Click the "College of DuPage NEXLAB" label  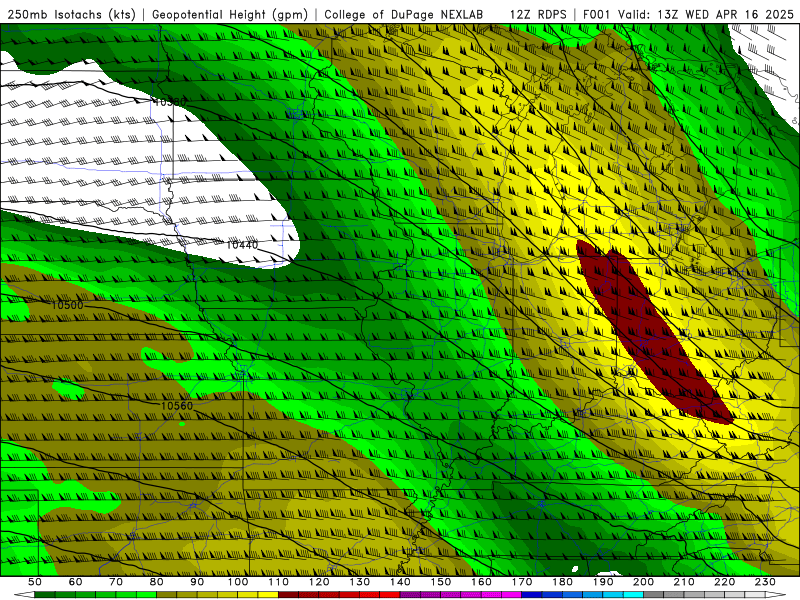pyautogui.click(x=403, y=14)
